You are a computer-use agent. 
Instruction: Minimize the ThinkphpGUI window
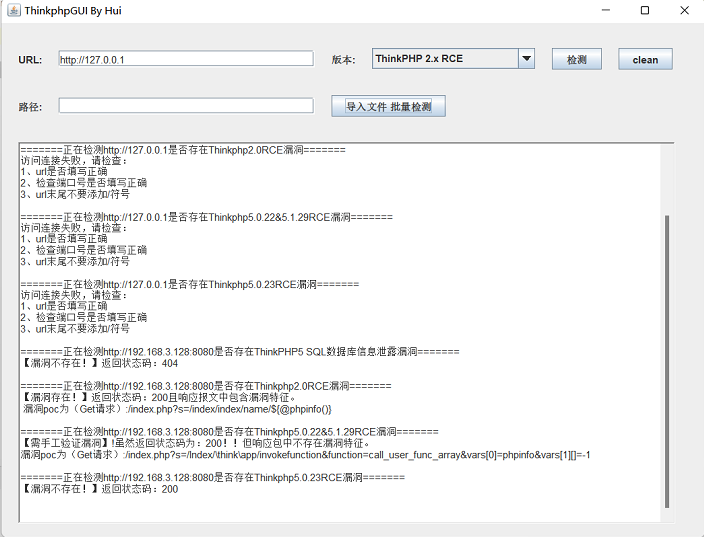(606, 10)
